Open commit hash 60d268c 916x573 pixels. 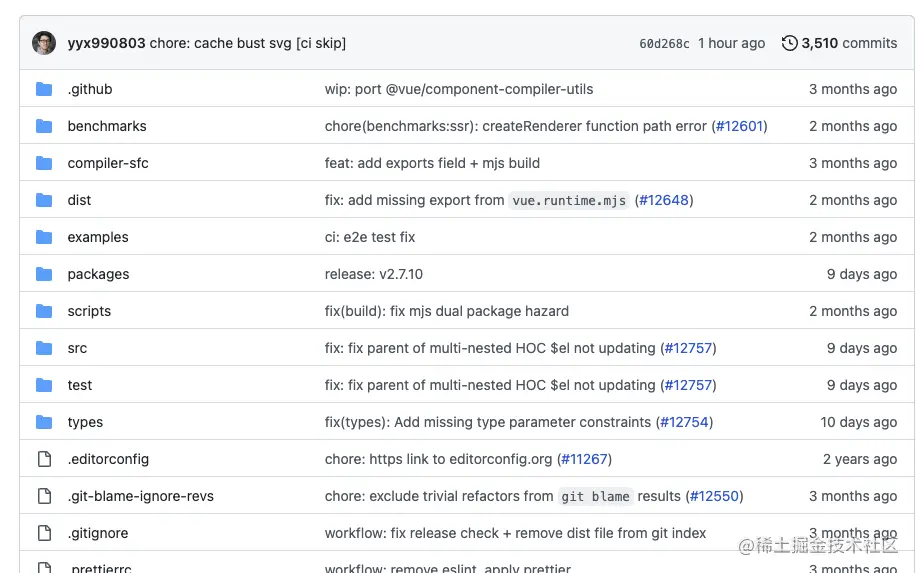[x=664, y=44]
